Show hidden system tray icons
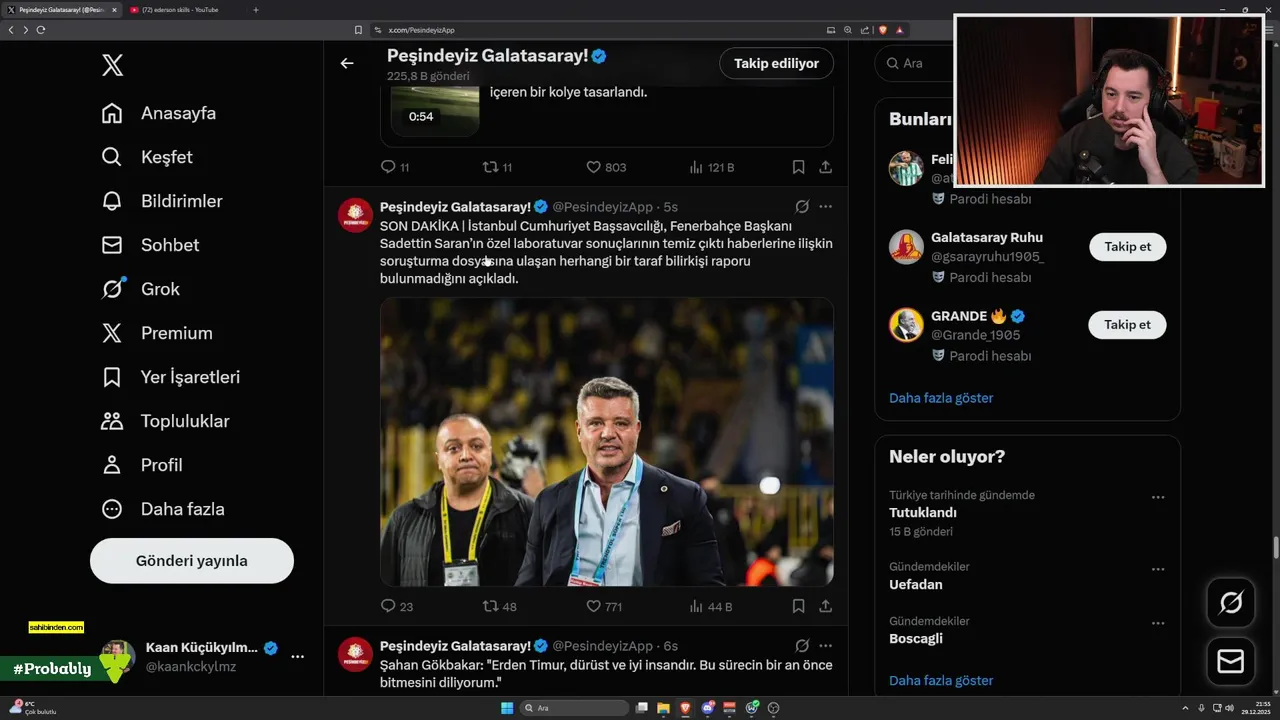The height and width of the screenshot is (720, 1280). (x=1186, y=708)
